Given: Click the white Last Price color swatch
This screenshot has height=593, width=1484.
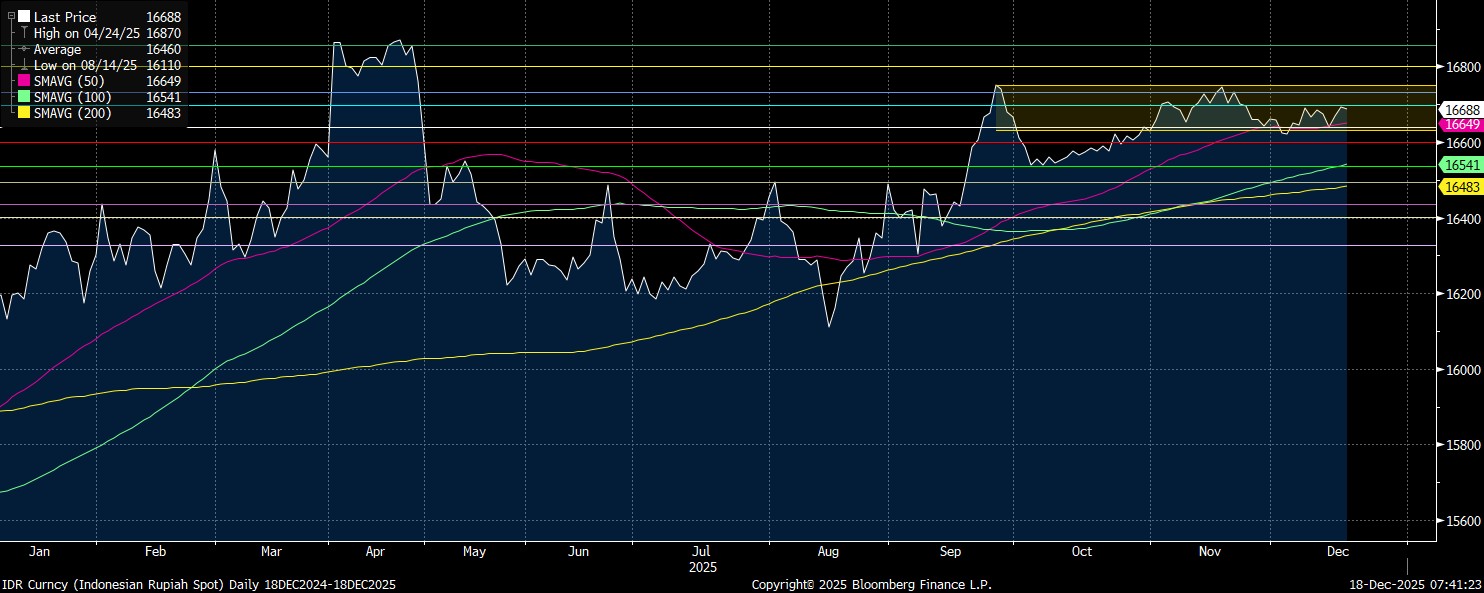Looking at the screenshot, I should [x=24, y=17].
